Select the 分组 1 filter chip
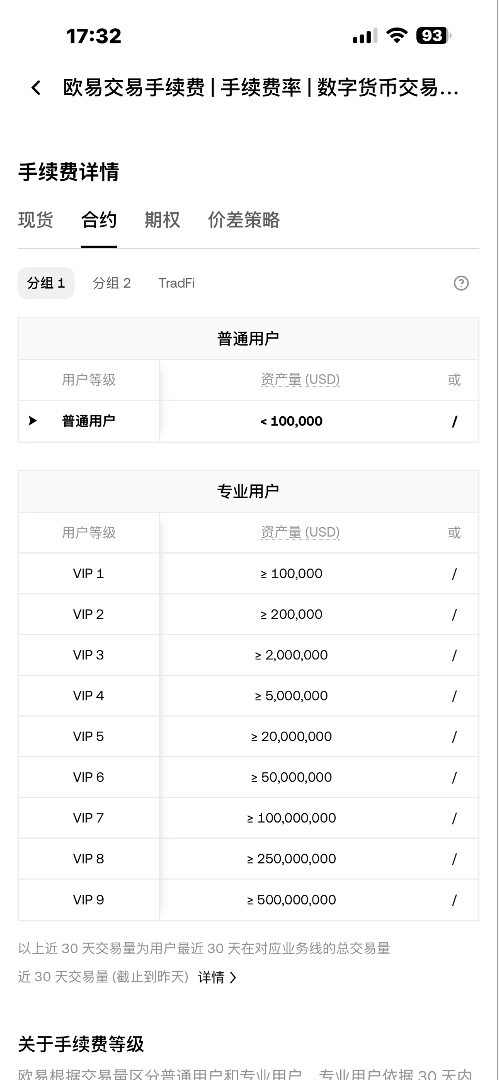 [x=45, y=283]
